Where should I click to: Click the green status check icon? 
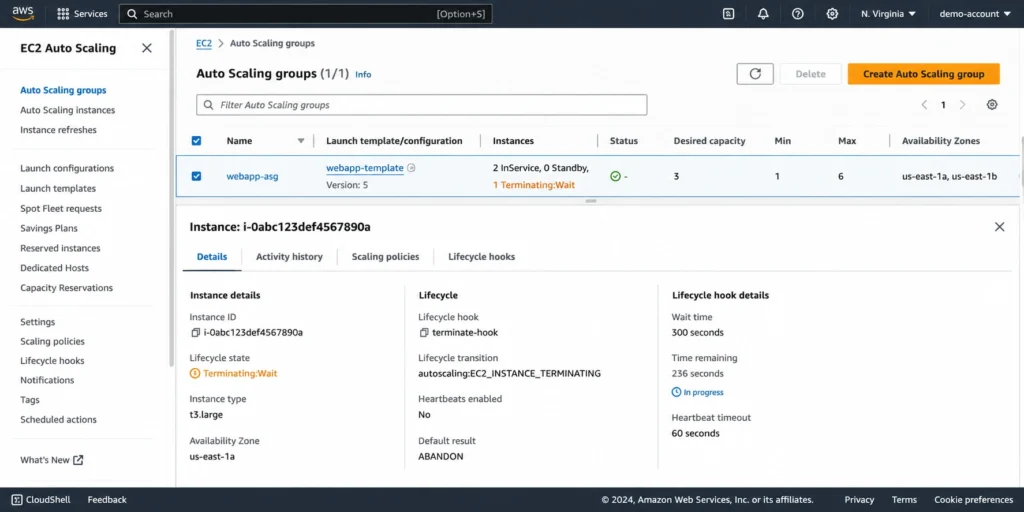tap(615, 176)
